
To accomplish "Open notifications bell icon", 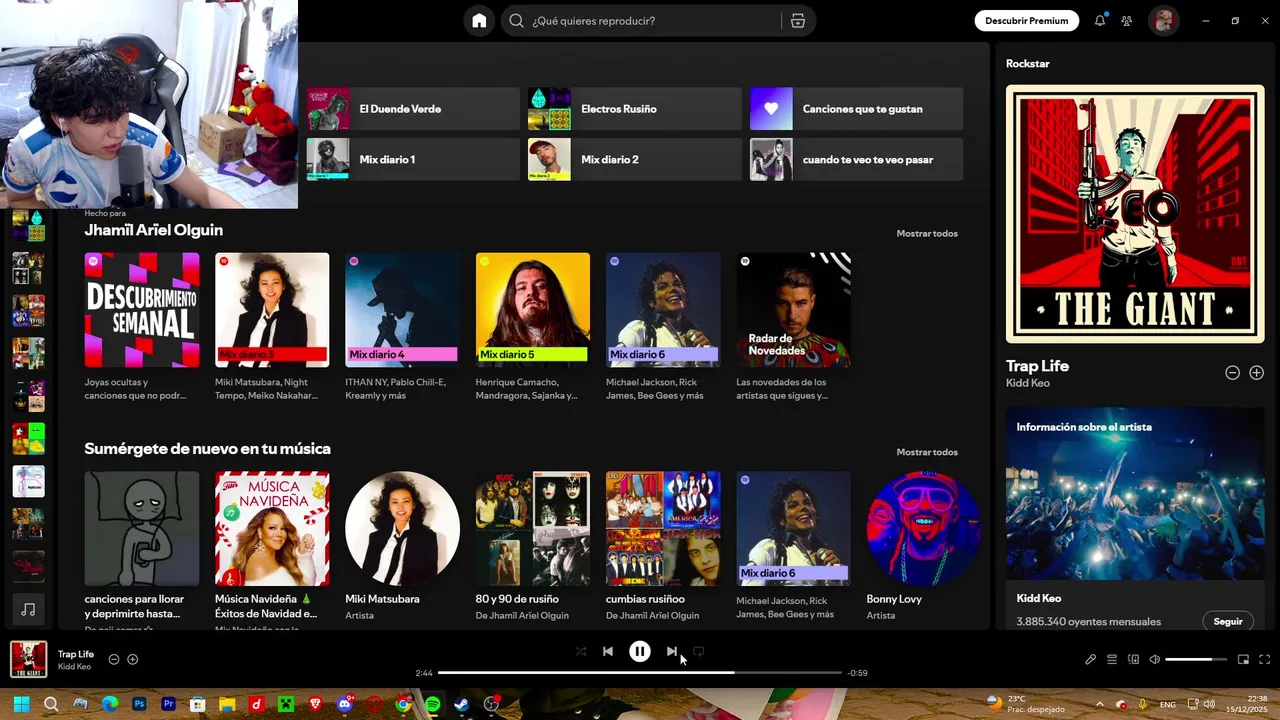I will (1100, 20).
